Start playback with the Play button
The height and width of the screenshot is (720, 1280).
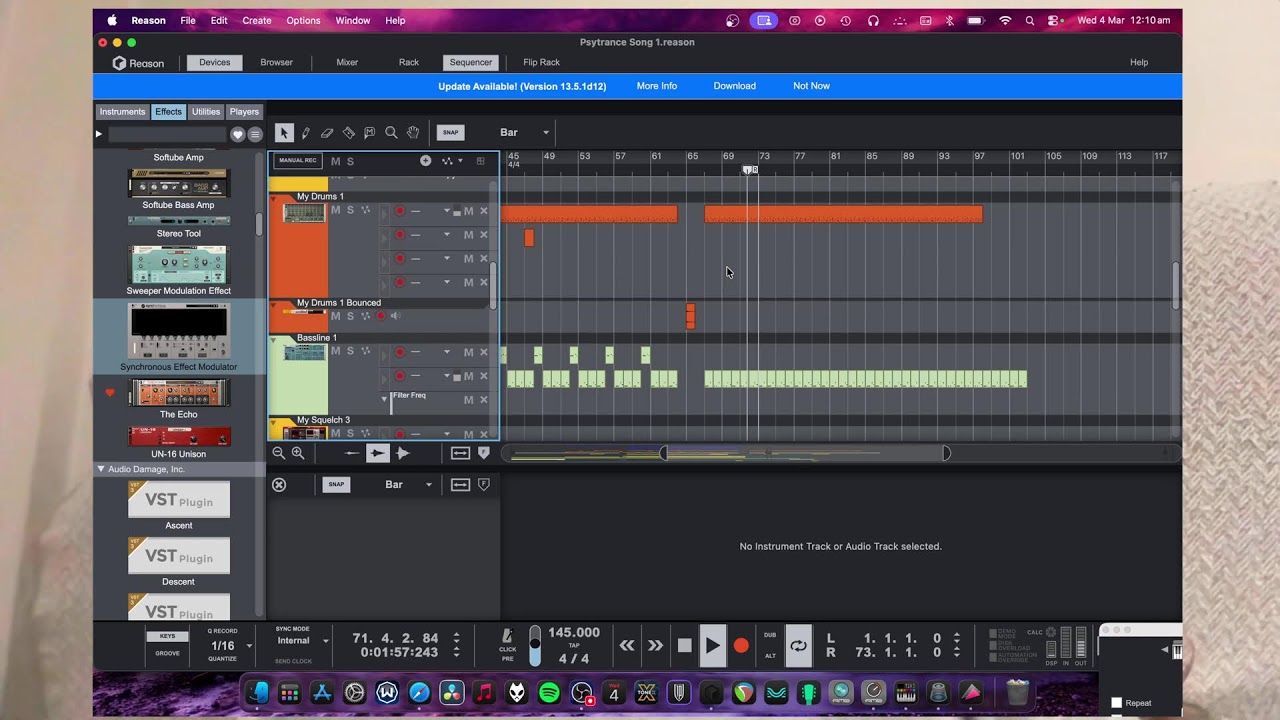(712, 646)
